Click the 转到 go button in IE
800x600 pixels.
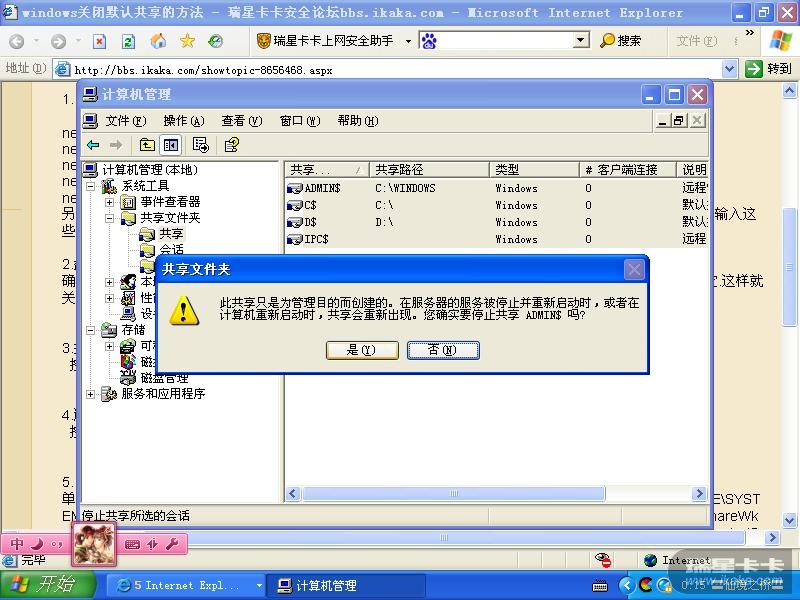click(x=768, y=68)
